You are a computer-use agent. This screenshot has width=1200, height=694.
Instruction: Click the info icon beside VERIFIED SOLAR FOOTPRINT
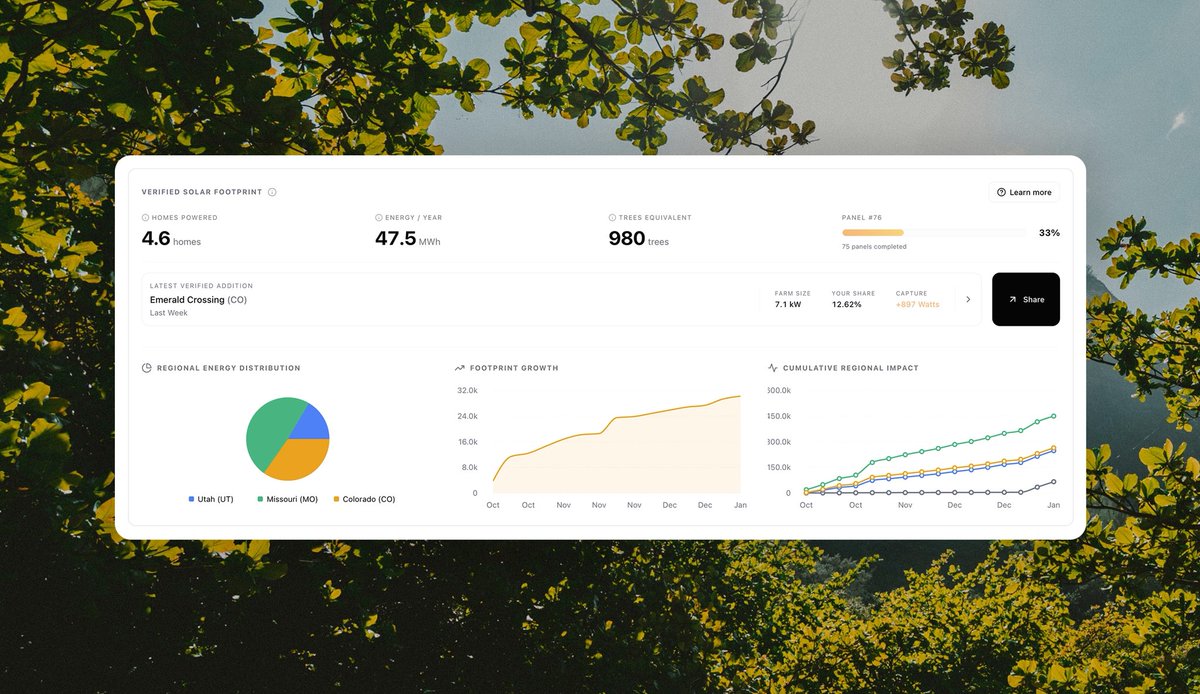pos(272,191)
